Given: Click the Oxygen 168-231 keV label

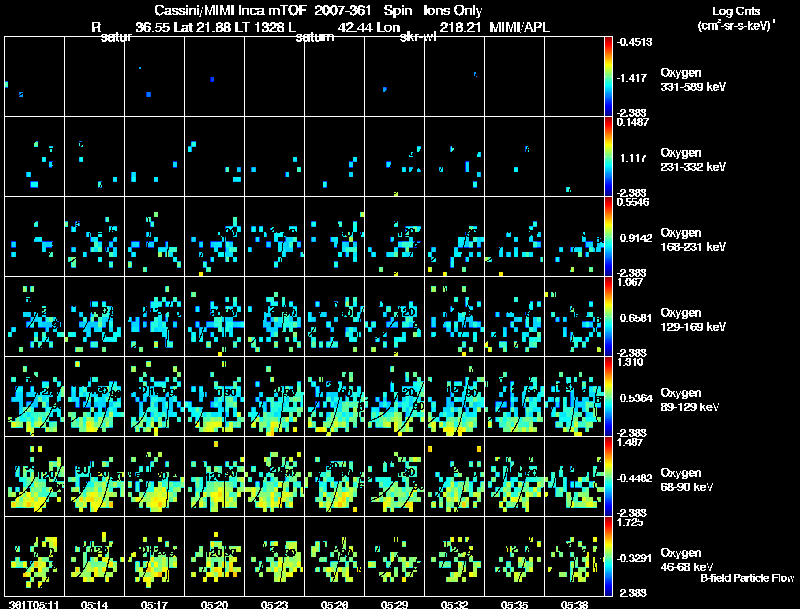Looking at the screenshot, I should point(693,240).
